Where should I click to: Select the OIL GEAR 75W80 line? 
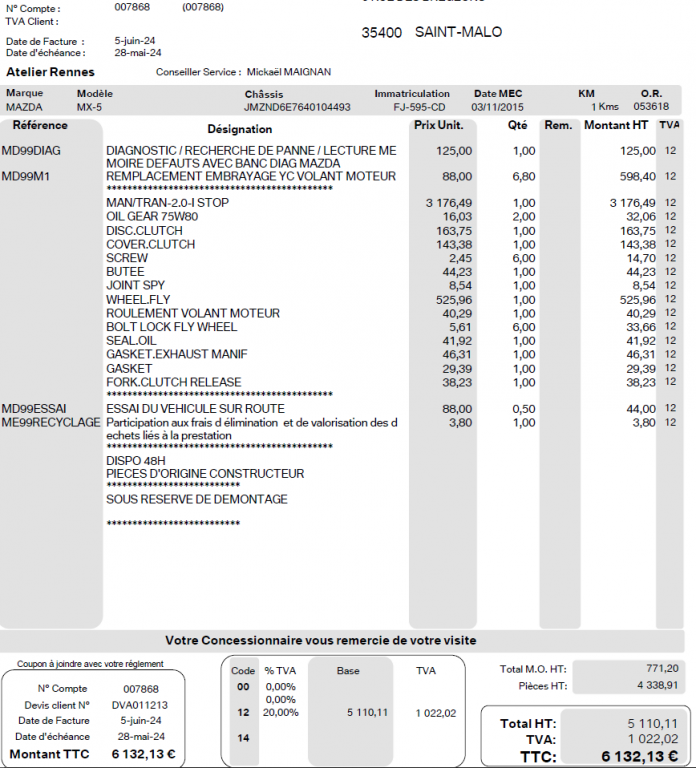pos(152,216)
